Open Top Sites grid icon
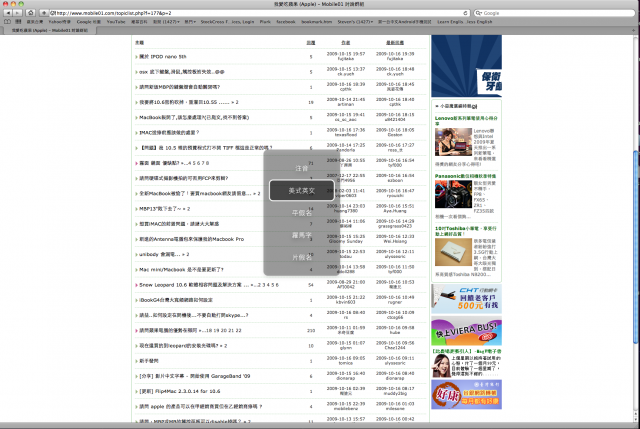This screenshot has height=429, width=640. [x=18, y=22]
